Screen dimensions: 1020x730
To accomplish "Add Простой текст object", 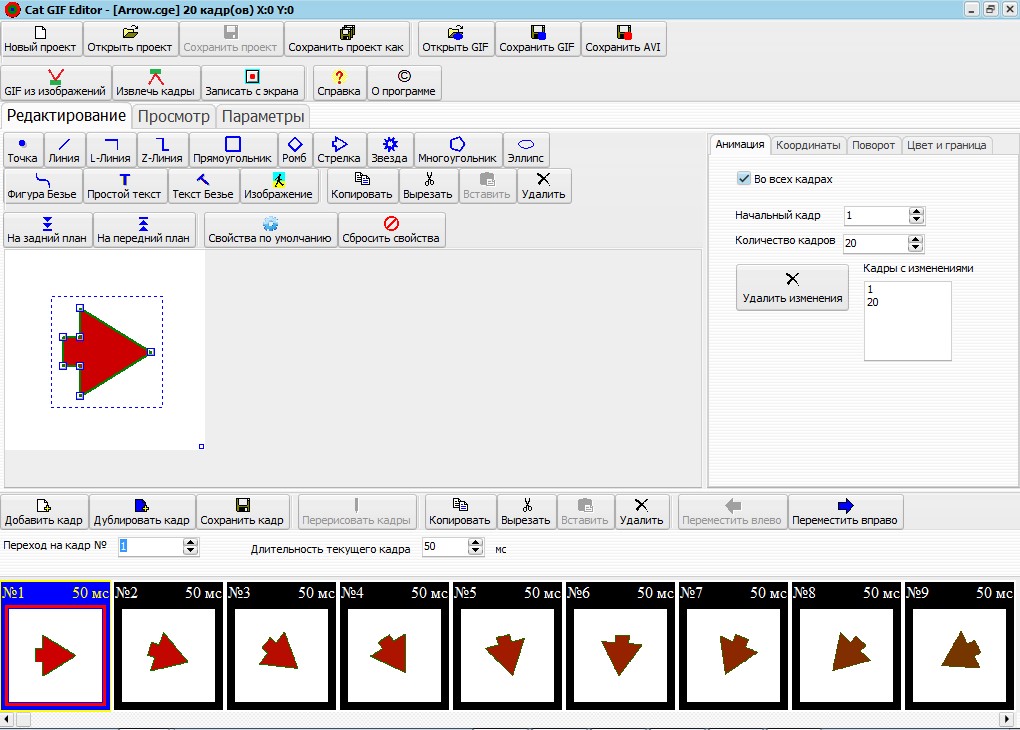I will pos(125,186).
